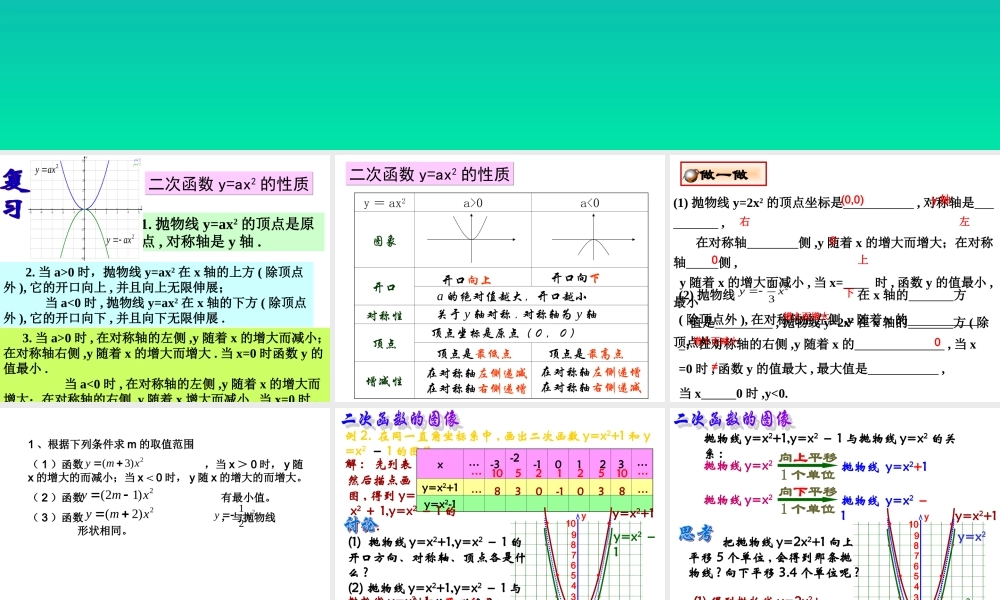Click the 对称性 row label

(x=385, y=316)
